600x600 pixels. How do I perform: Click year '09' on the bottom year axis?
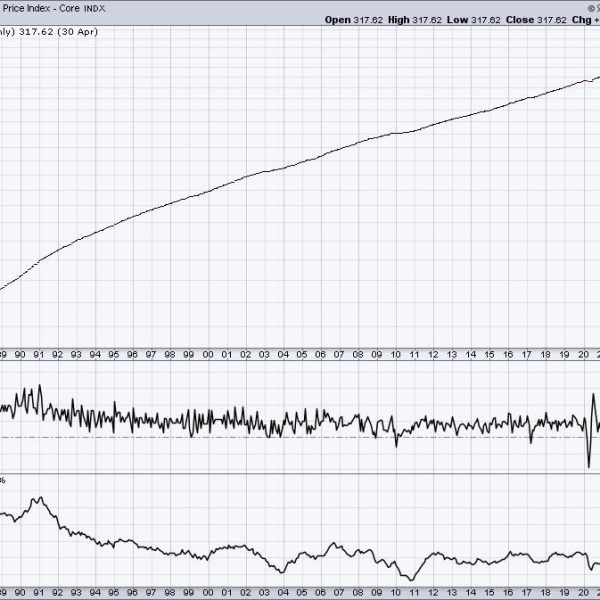coord(377,593)
